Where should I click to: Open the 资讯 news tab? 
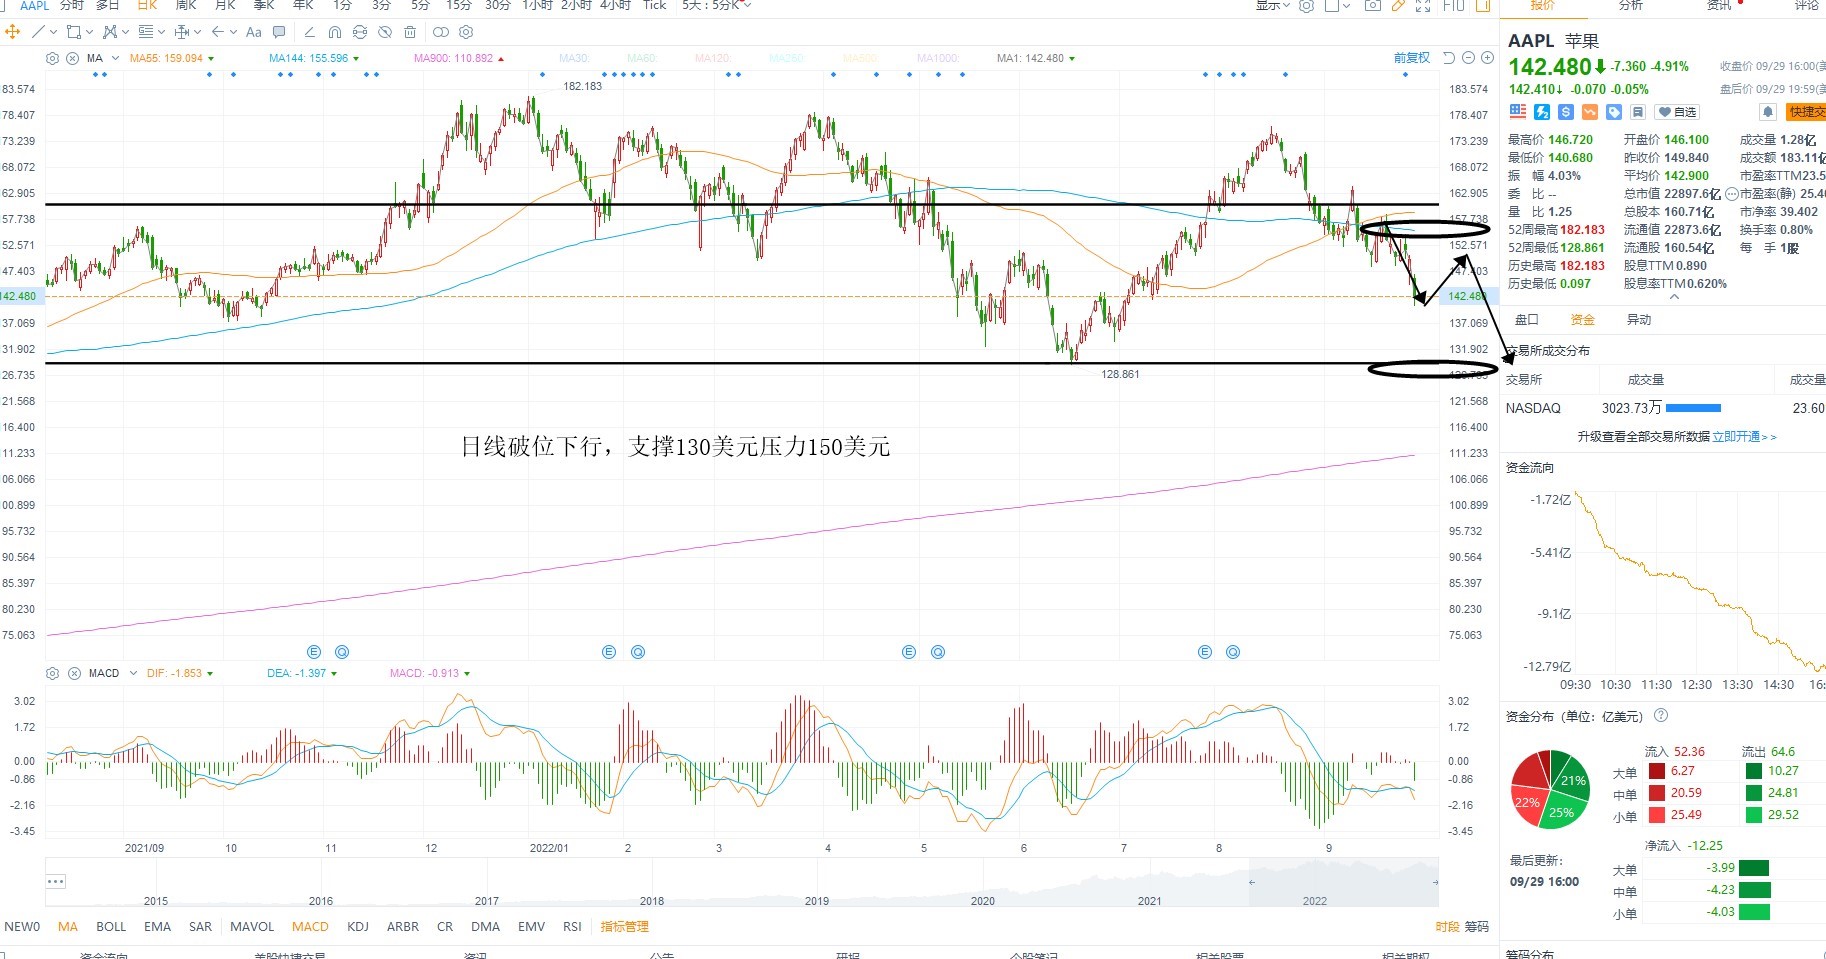1719,5
